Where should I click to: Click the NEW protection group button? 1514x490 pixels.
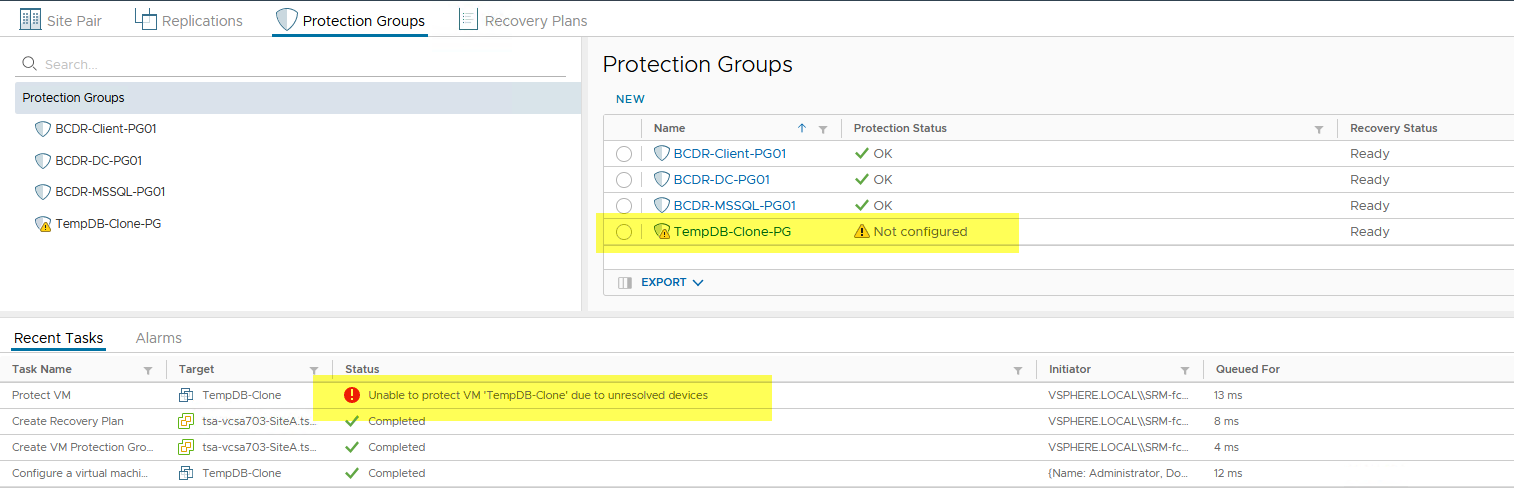click(x=630, y=99)
